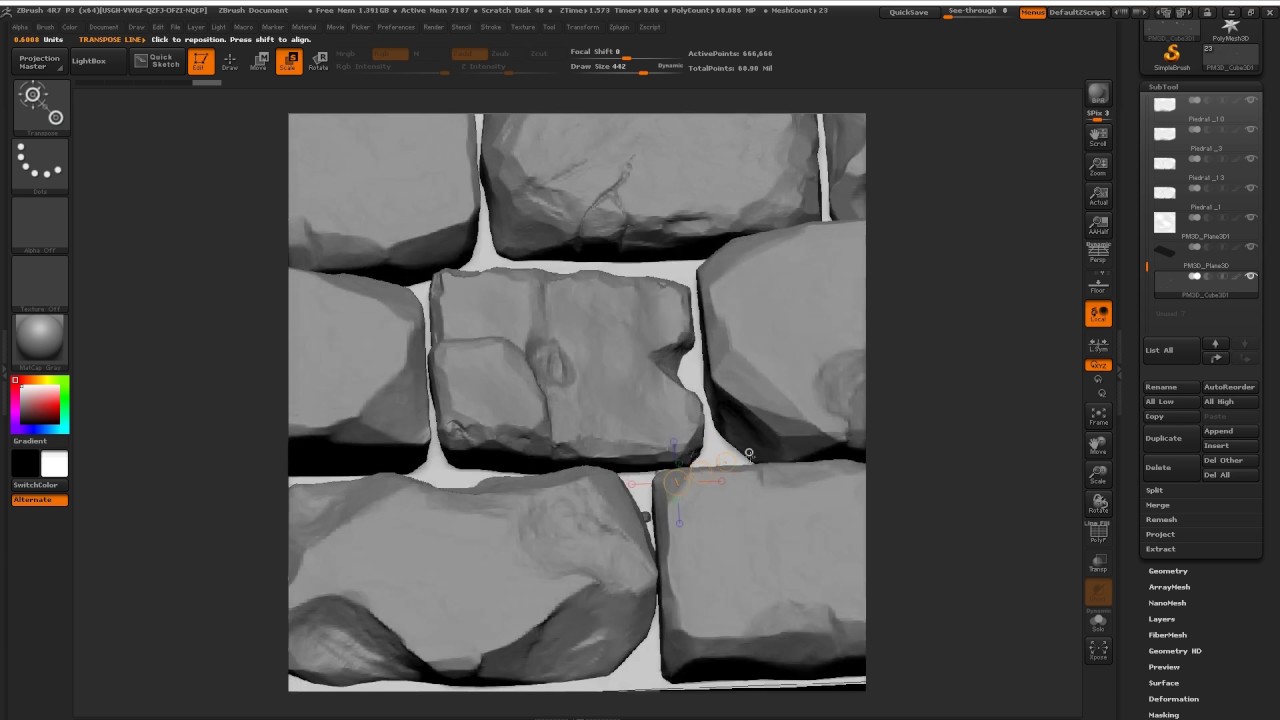Click the Xpose icon

click(1098, 650)
